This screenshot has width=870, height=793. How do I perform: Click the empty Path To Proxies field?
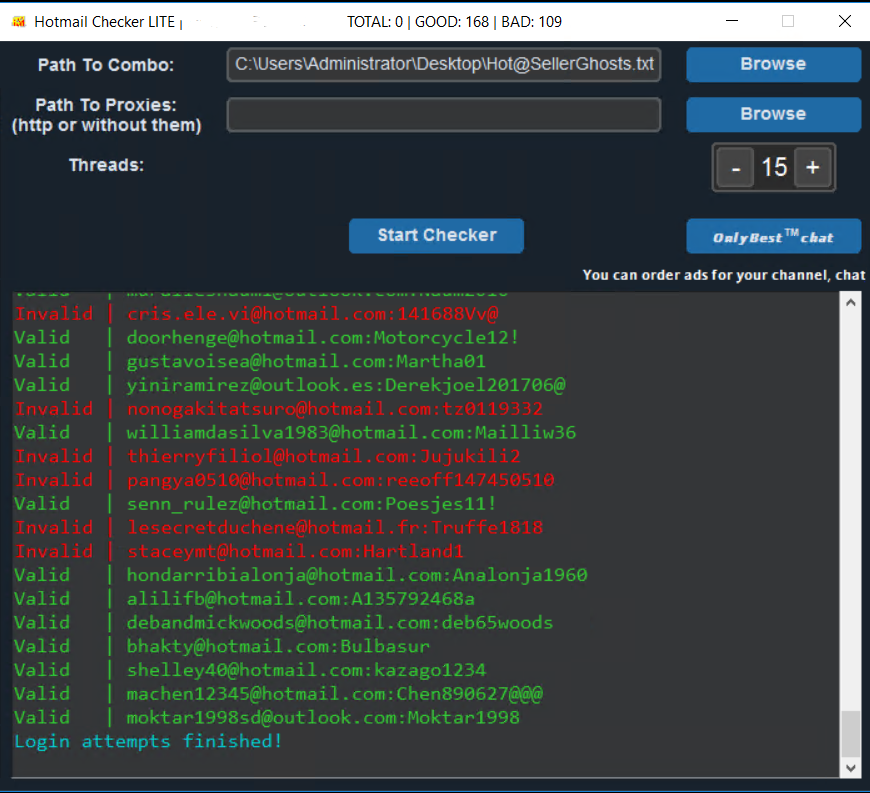pyautogui.click(x=443, y=114)
